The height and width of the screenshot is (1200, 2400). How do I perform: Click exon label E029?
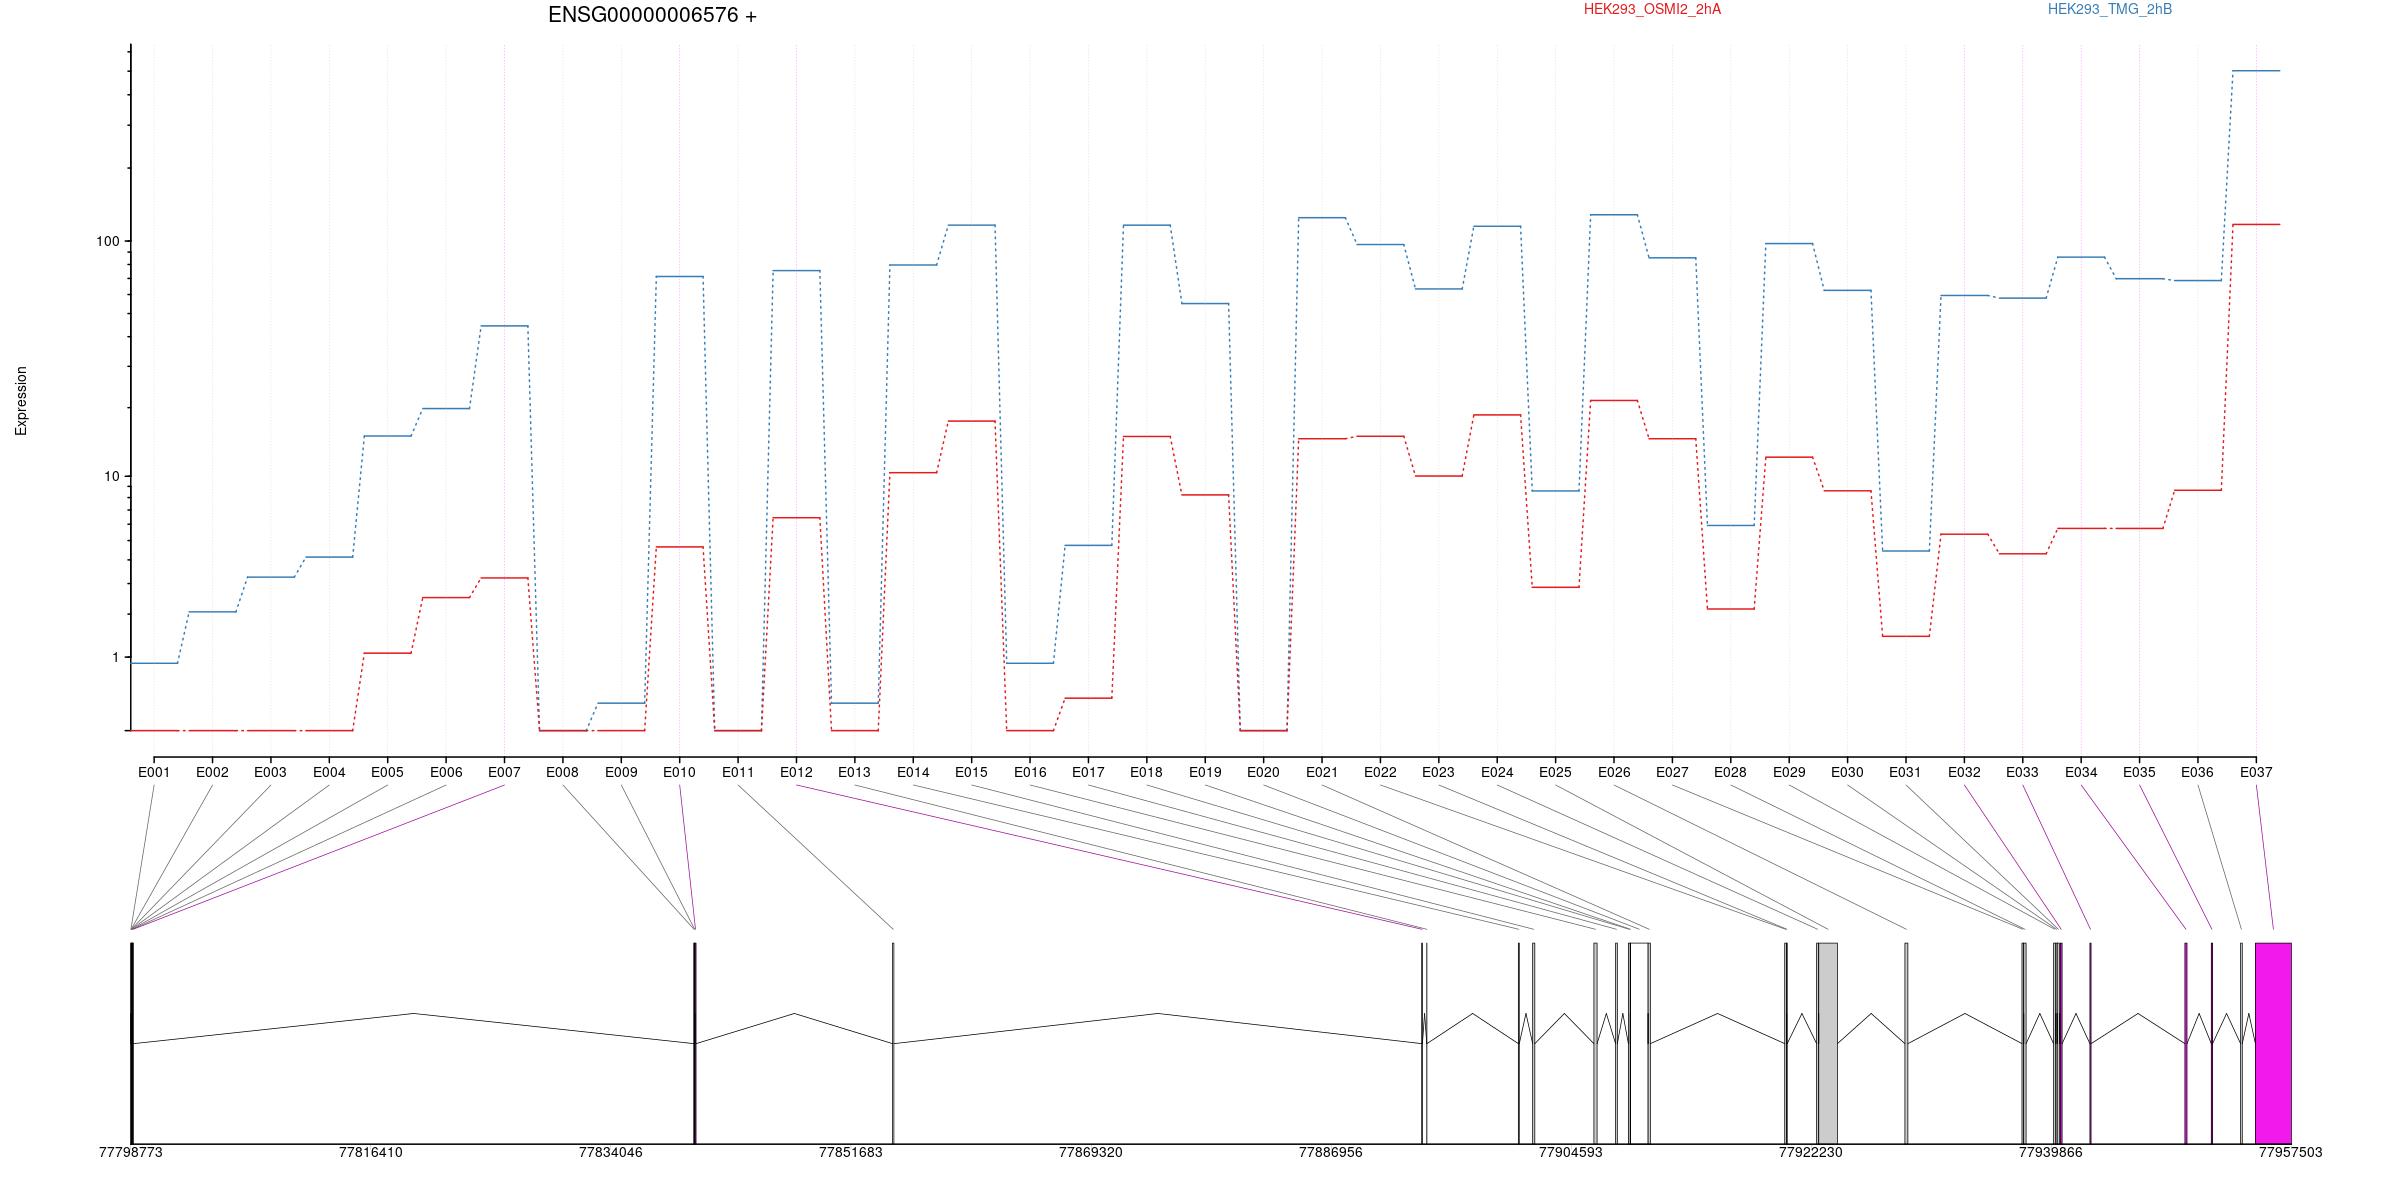pyautogui.click(x=1789, y=772)
